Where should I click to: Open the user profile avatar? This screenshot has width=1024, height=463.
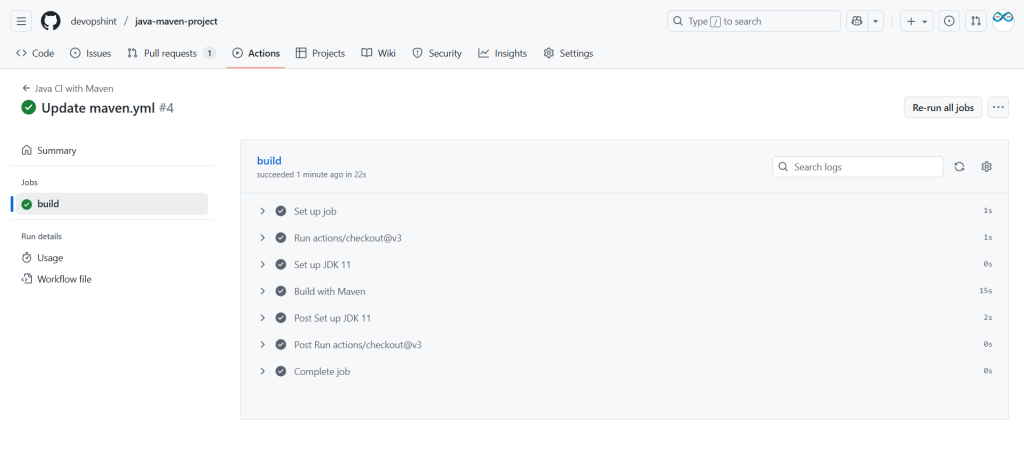[x=1003, y=21]
